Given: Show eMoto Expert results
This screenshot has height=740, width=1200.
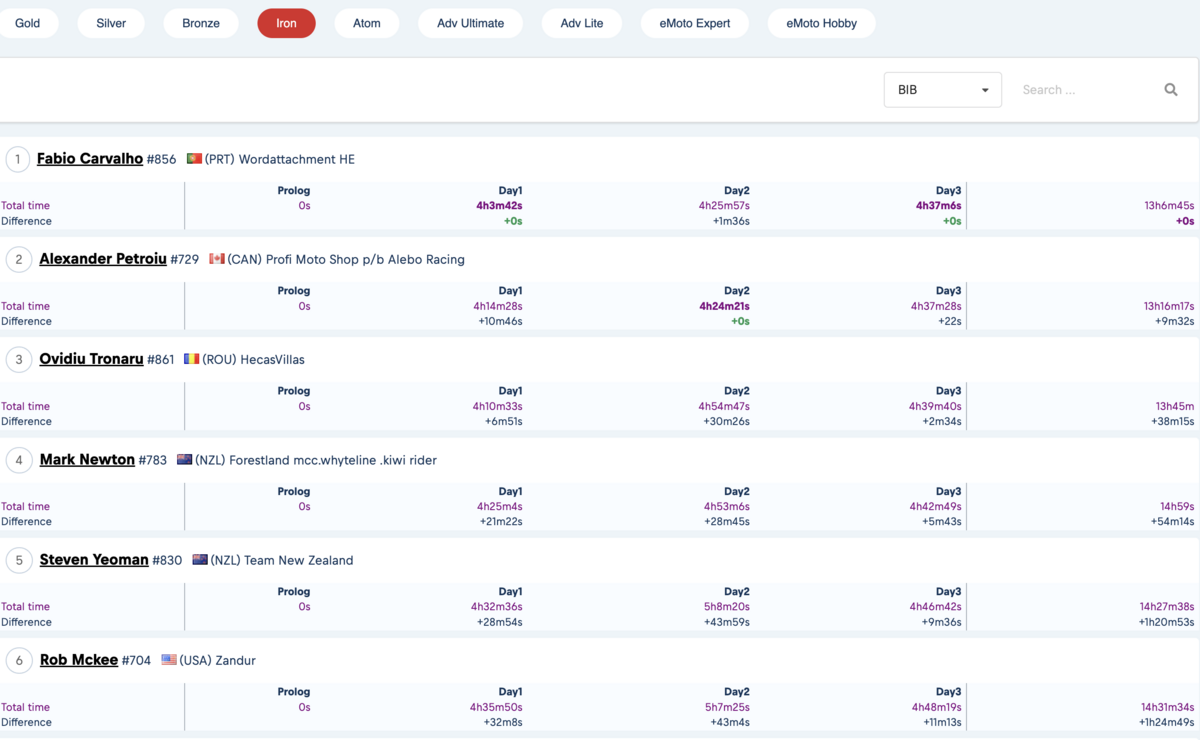Looking at the screenshot, I should tap(695, 23).
